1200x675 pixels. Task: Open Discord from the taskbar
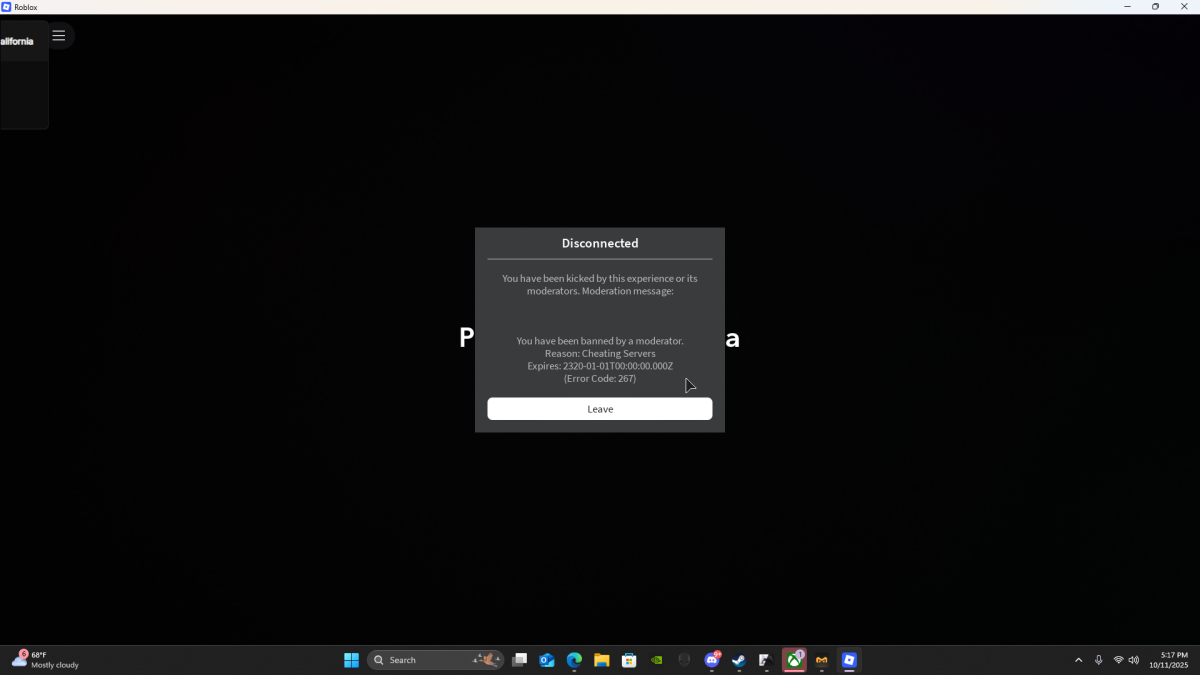[x=712, y=660]
